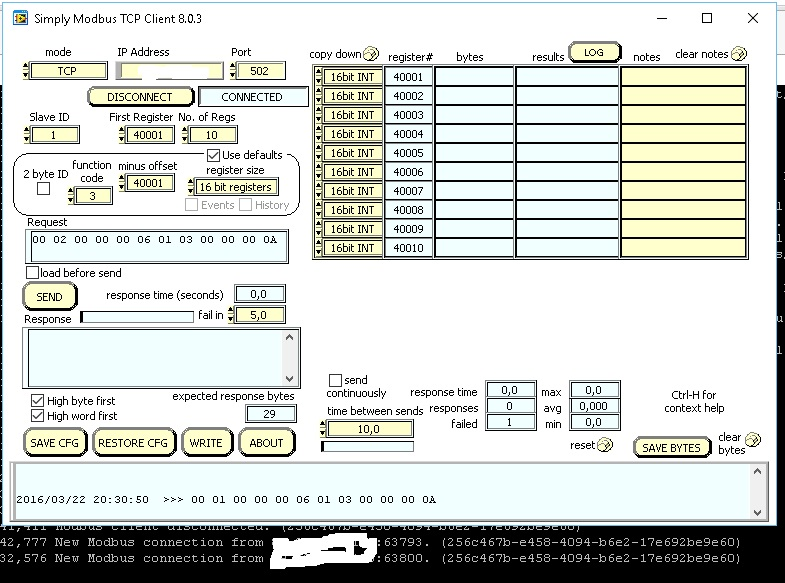Enable the 2 byte ID checkbox
This screenshot has width=785, height=583.
(x=44, y=189)
